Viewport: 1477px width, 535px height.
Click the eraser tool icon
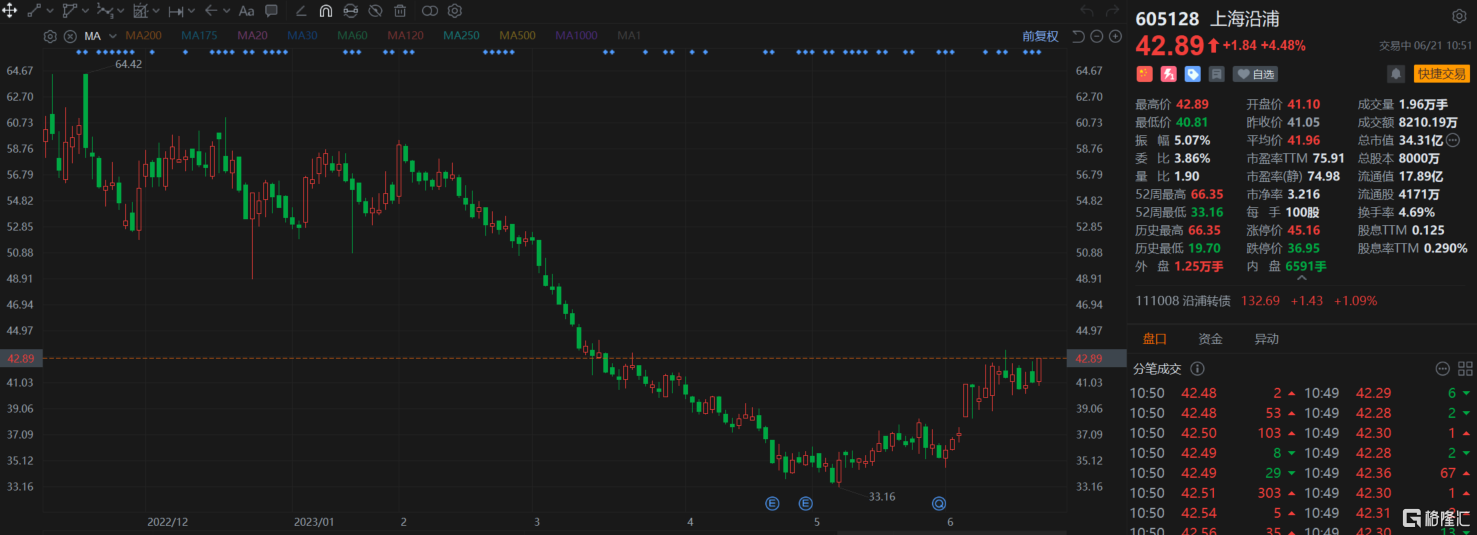point(301,12)
